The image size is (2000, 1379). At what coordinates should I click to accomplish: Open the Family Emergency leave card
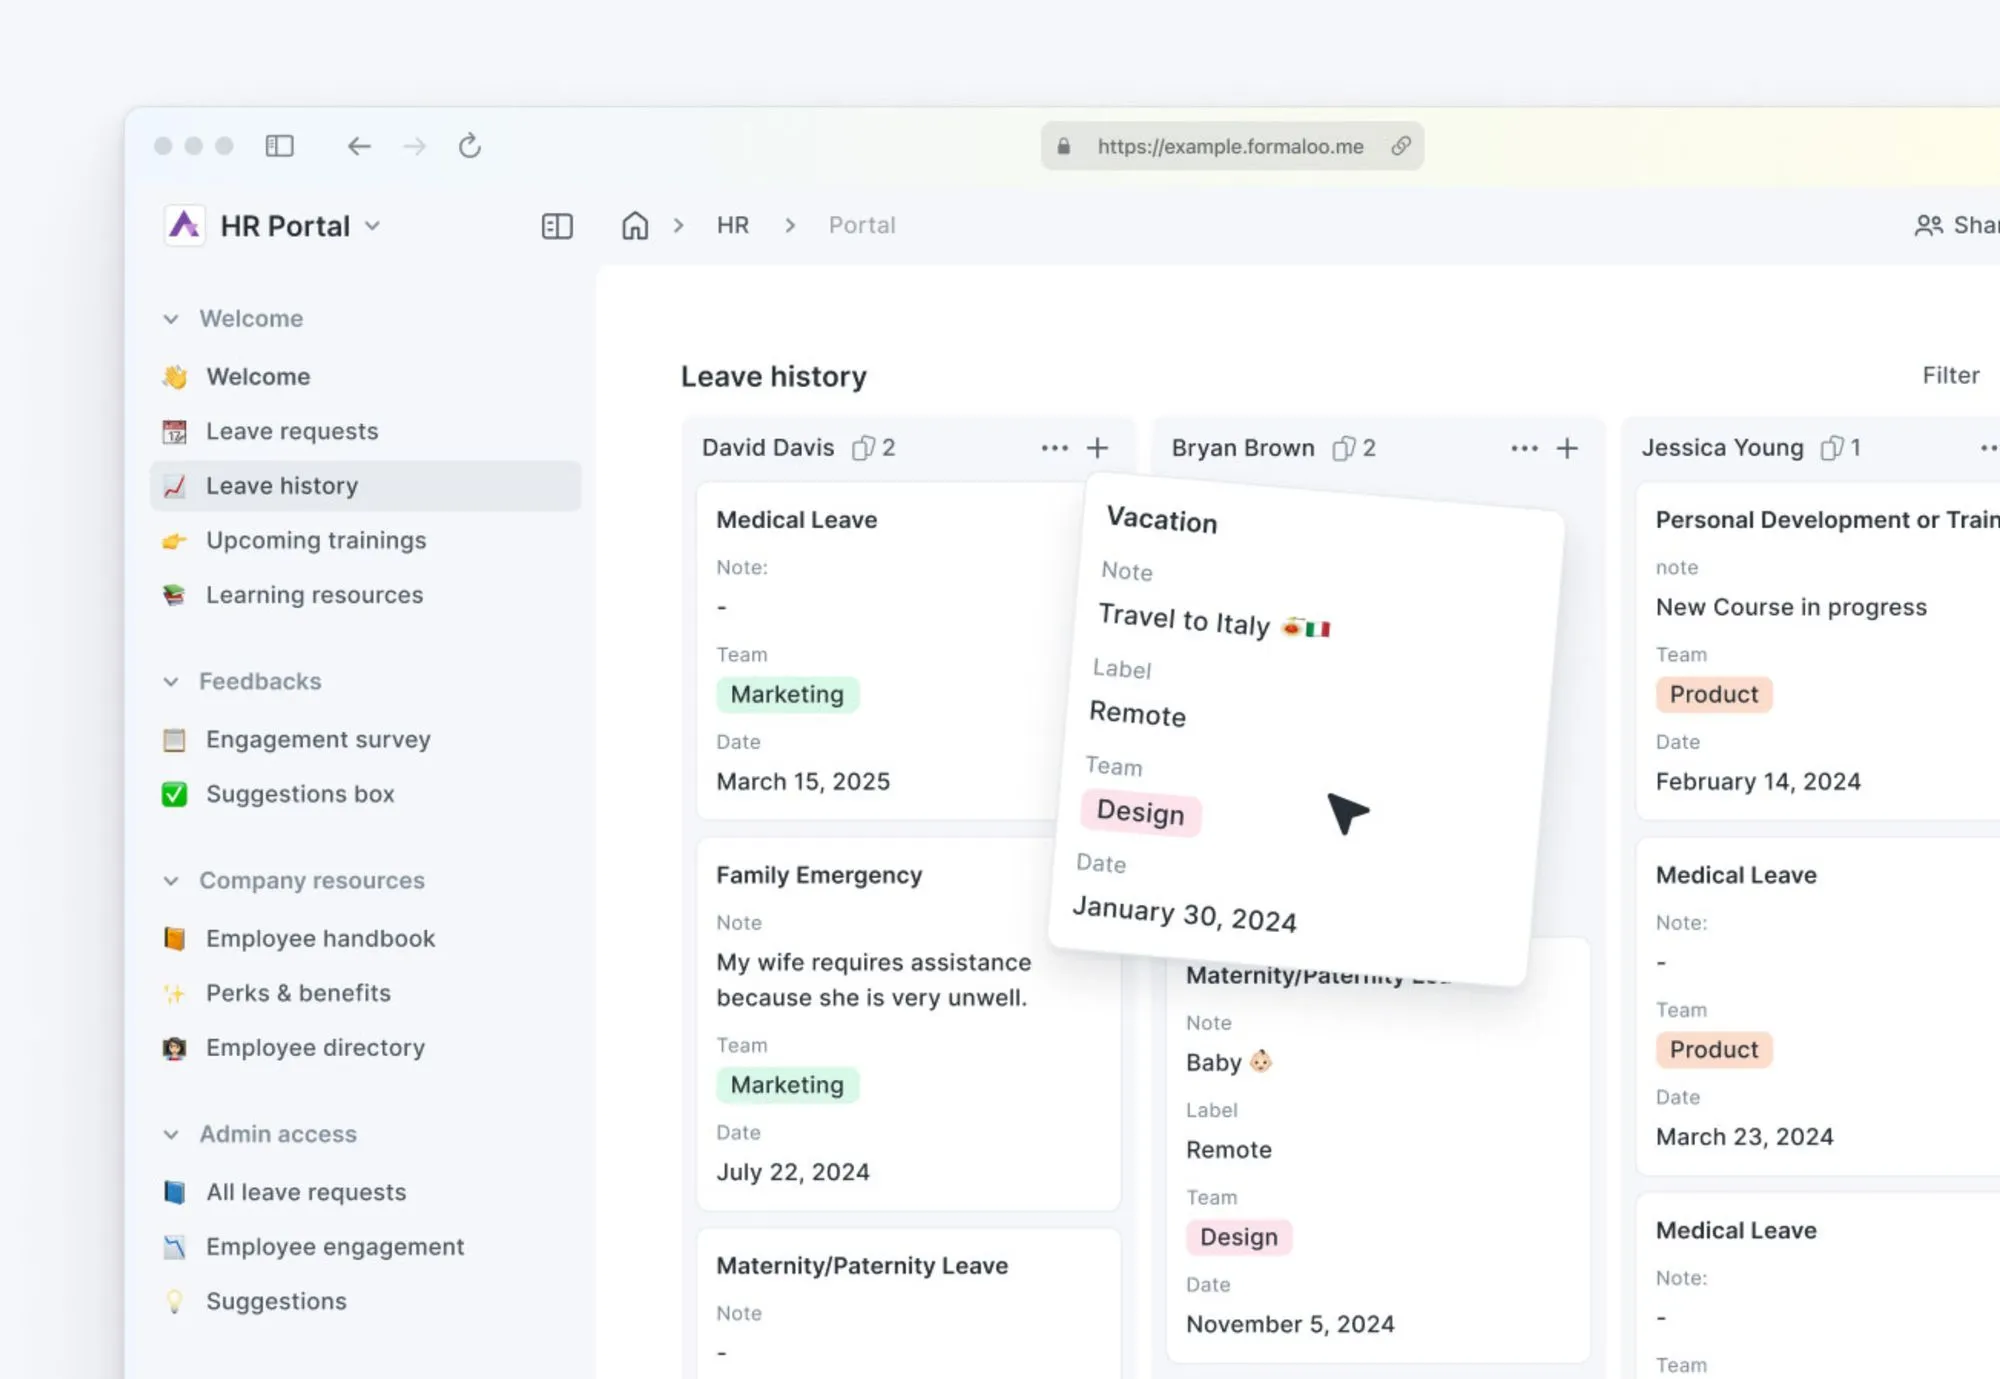(x=819, y=875)
